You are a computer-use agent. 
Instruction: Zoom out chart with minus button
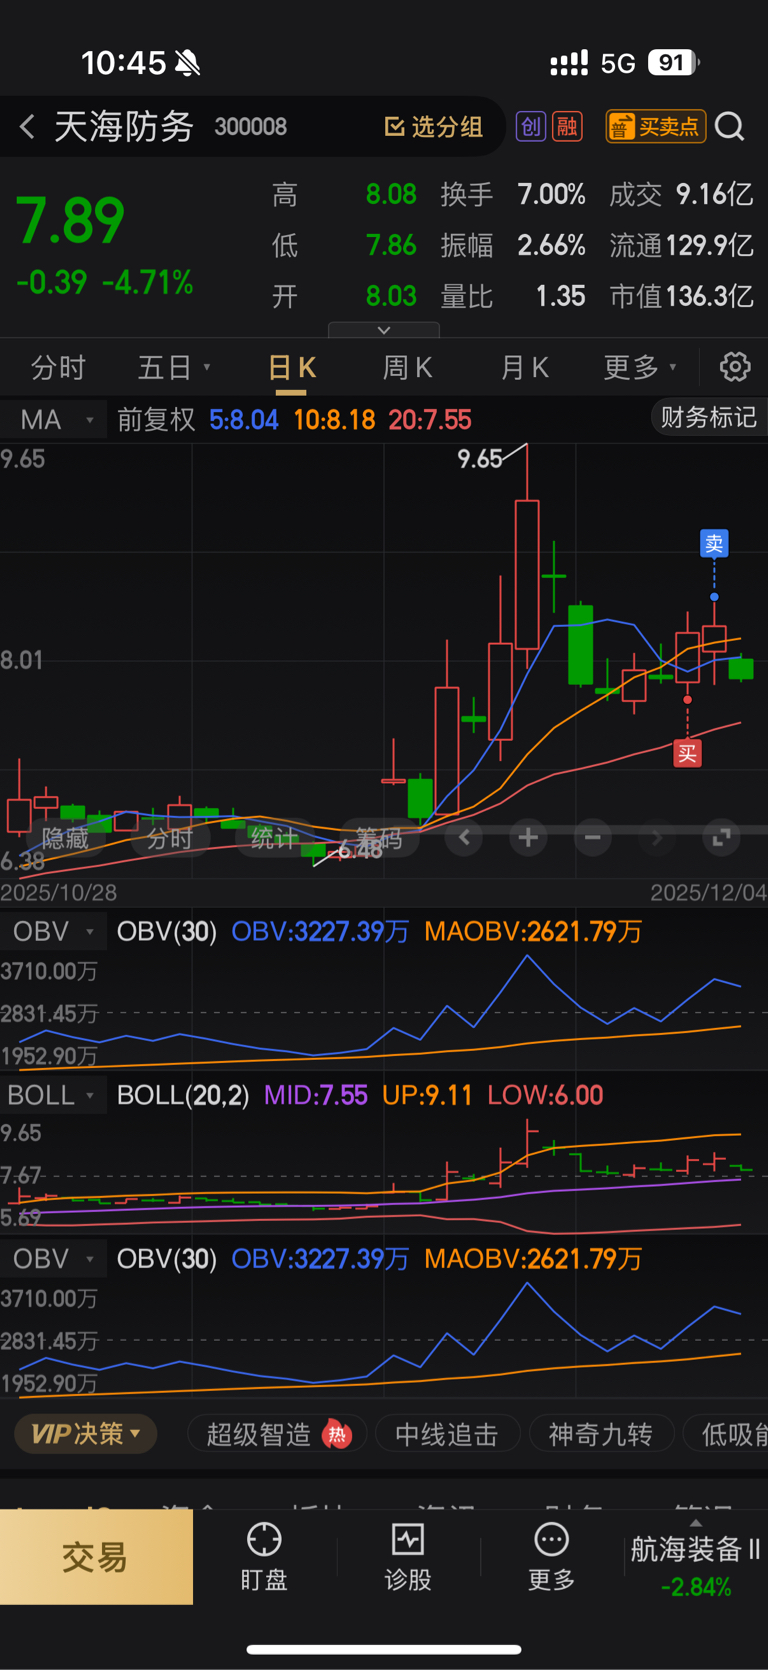coord(592,837)
